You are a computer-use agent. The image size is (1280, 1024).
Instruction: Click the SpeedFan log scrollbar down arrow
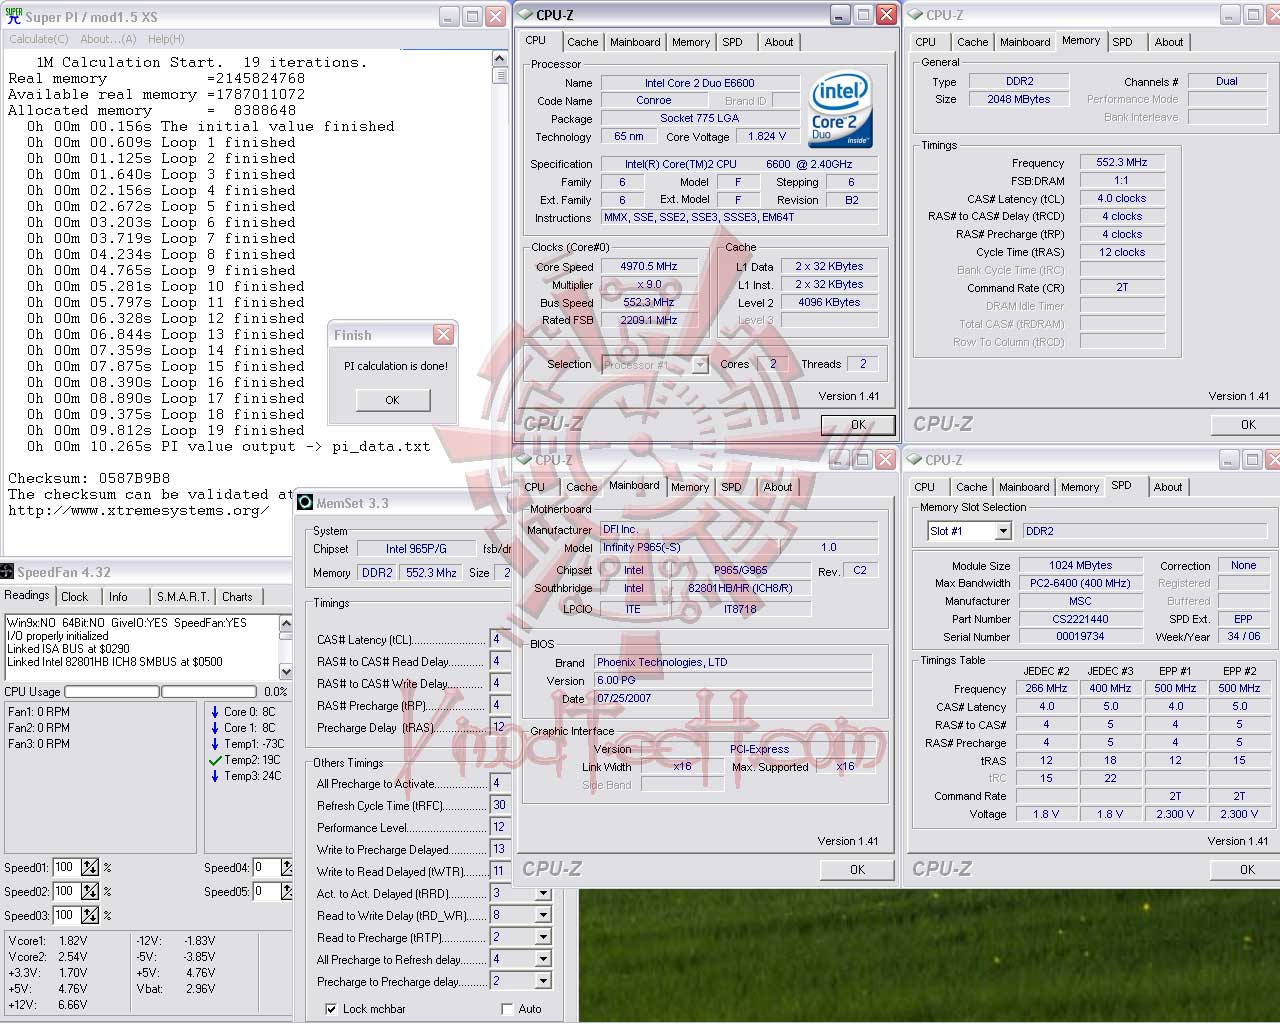pyautogui.click(x=286, y=672)
